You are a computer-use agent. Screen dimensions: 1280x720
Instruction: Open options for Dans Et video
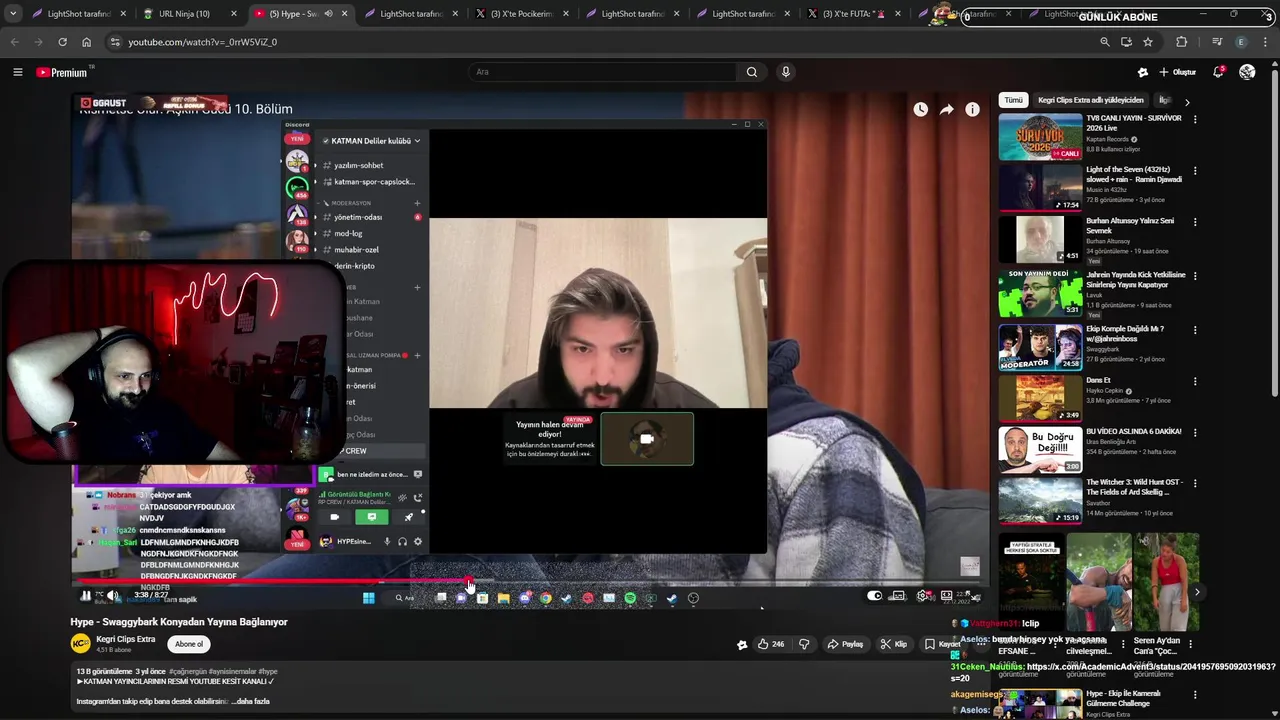[1194, 382]
